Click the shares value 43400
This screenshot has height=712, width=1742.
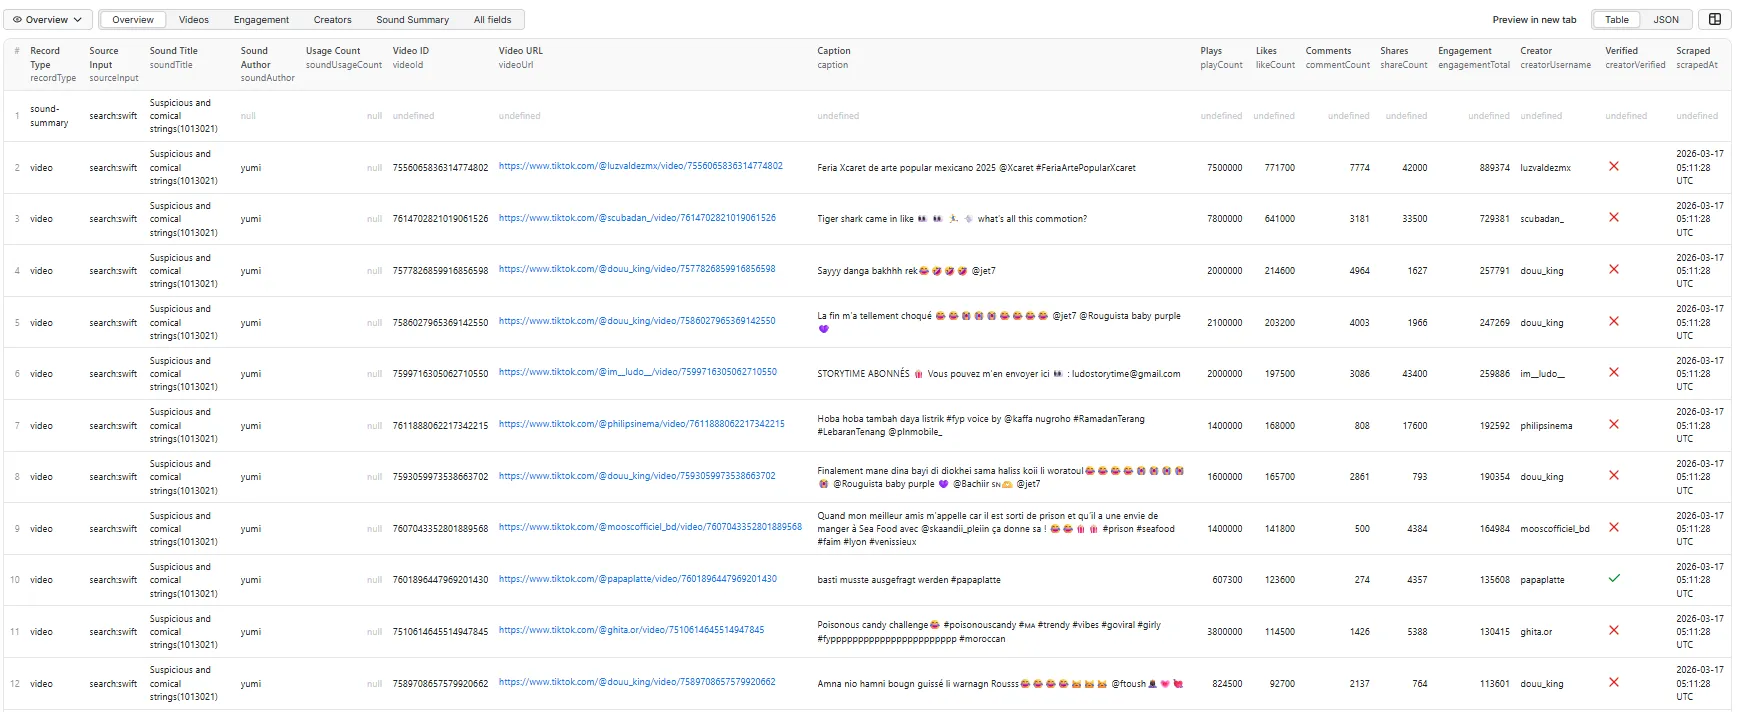click(x=1414, y=374)
